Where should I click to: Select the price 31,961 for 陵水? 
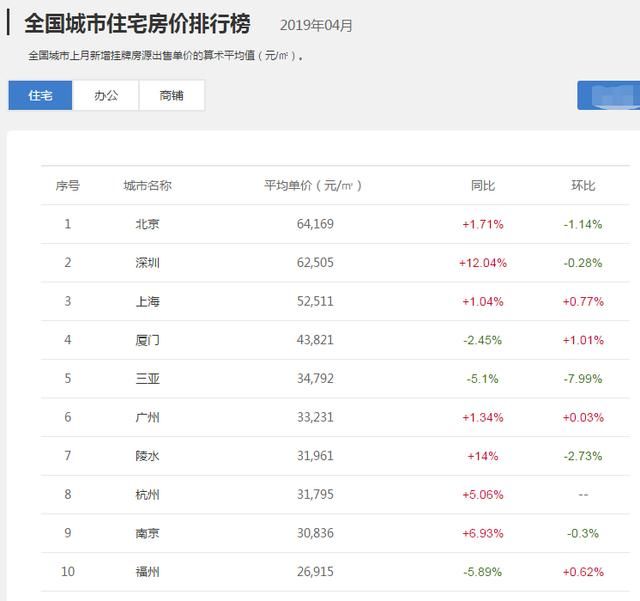[315, 456]
